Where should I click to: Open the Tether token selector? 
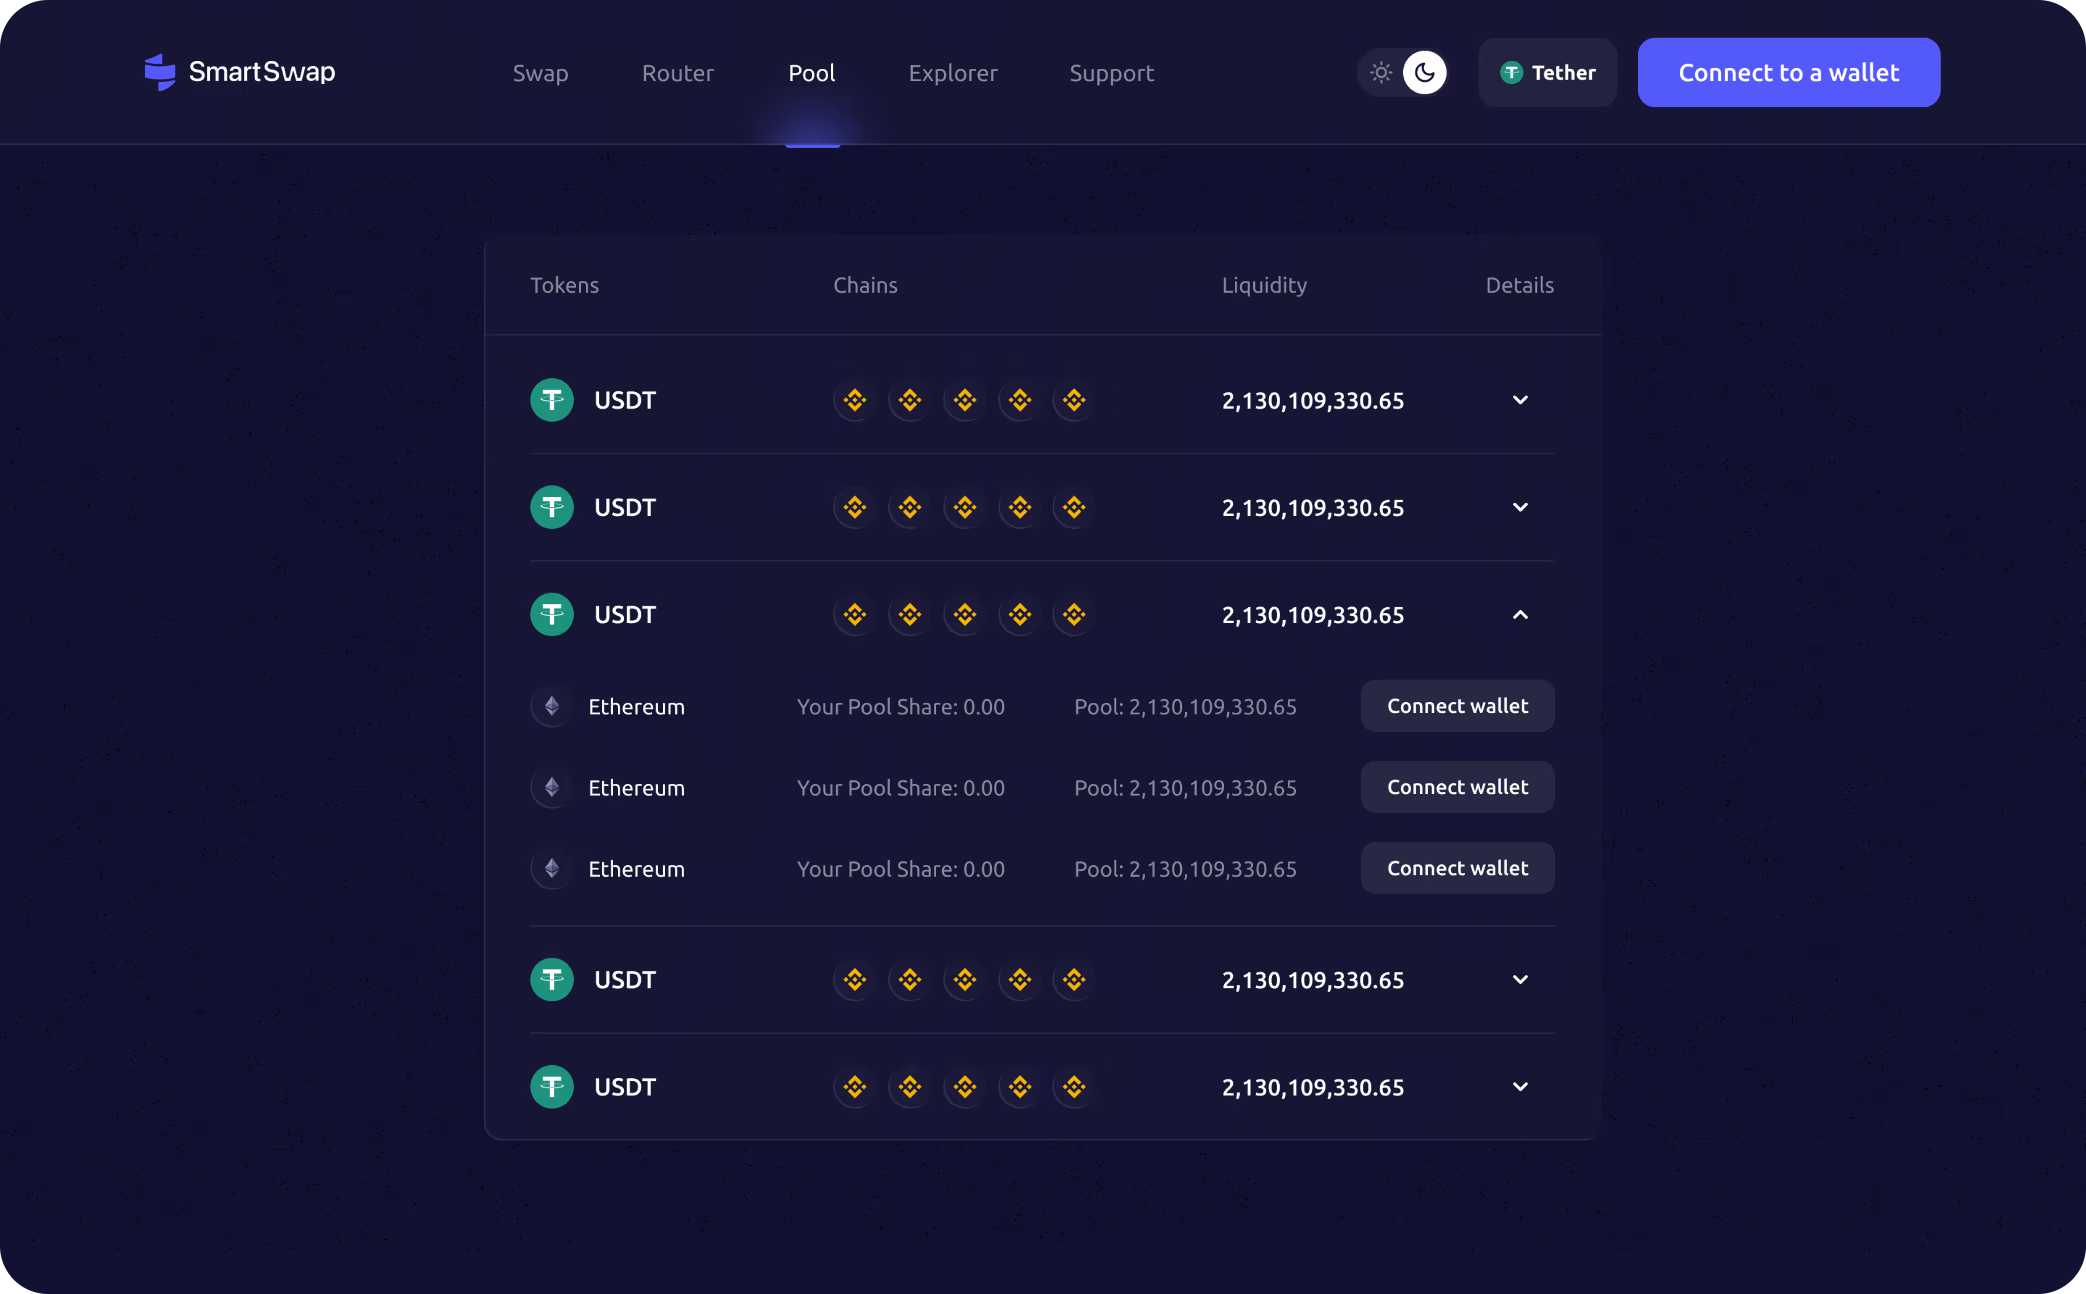click(1547, 72)
